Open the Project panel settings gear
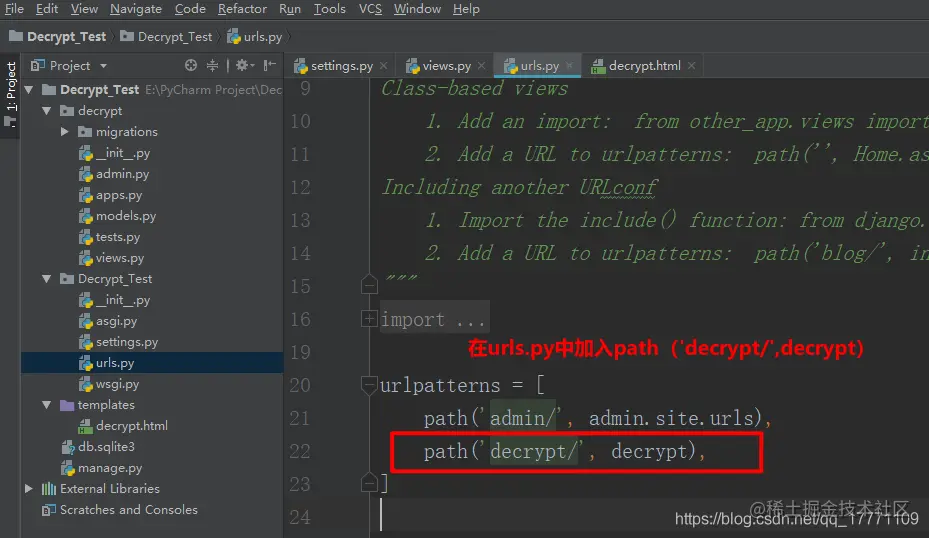 [244, 65]
